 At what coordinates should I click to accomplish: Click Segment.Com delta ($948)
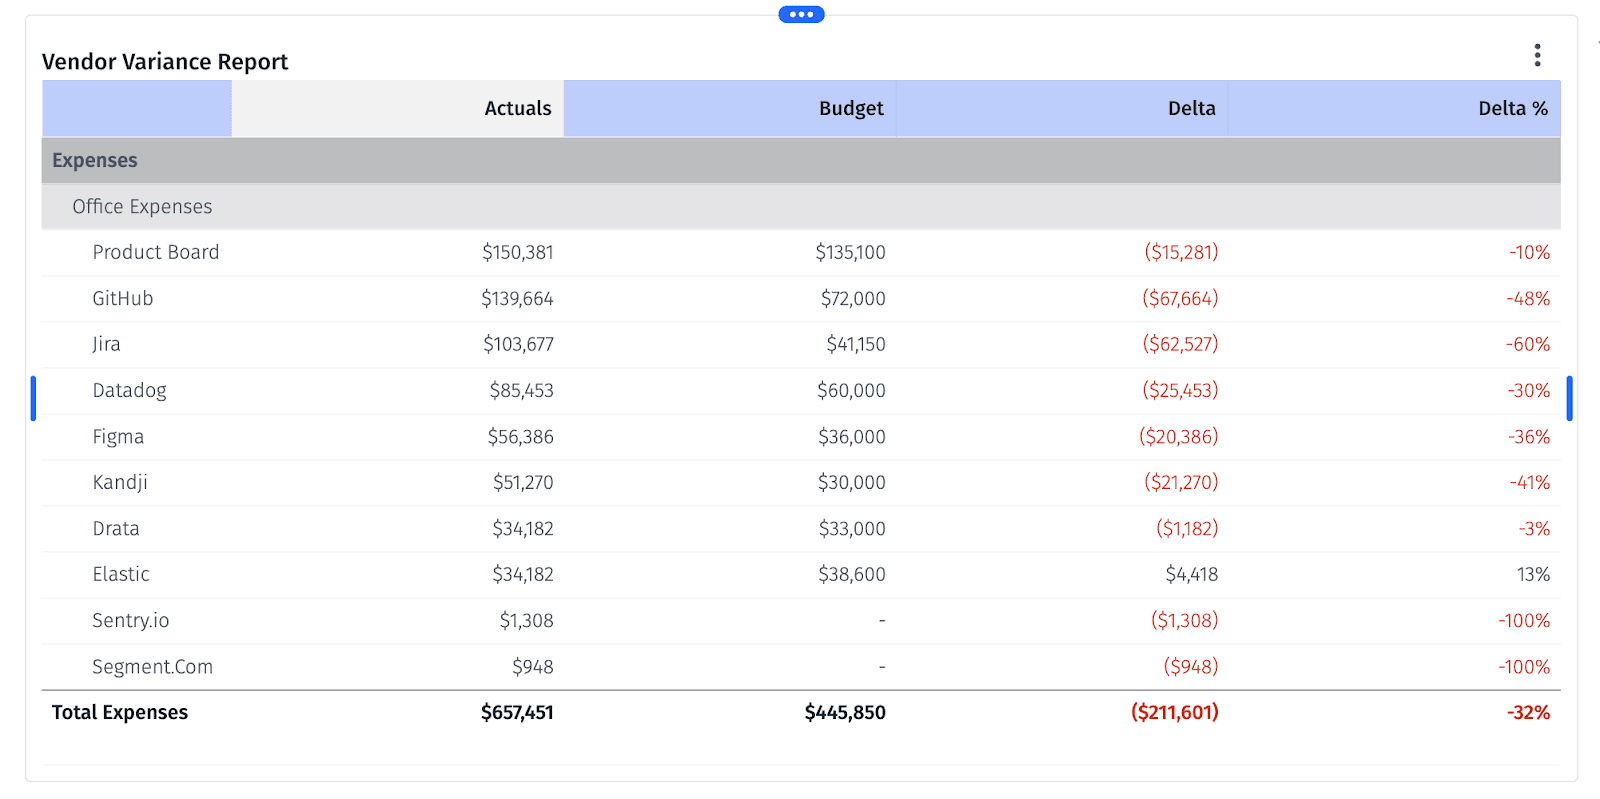[1190, 667]
